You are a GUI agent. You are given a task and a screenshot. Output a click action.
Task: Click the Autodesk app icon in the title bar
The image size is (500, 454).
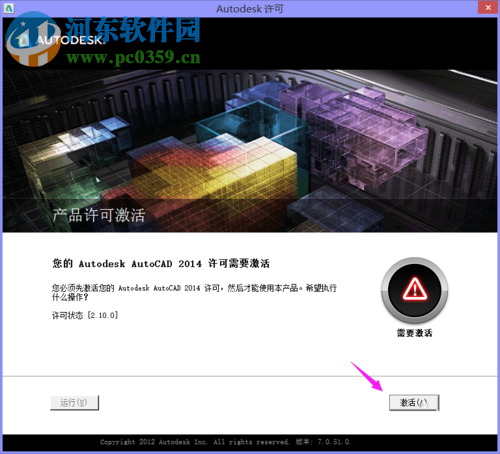click(9, 8)
